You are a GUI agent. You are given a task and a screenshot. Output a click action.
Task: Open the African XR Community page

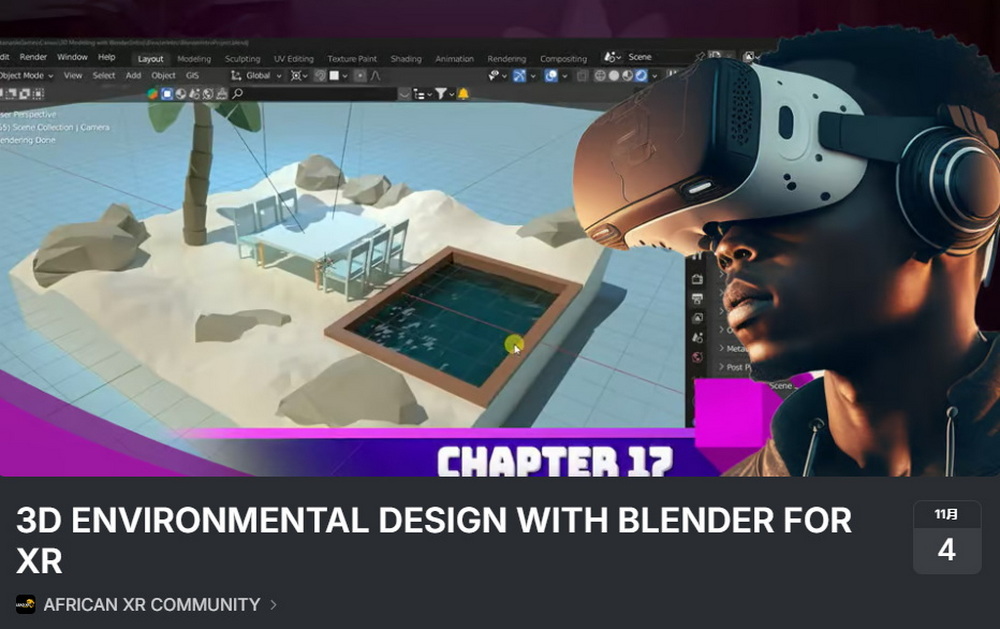click(x=152, y=604)
